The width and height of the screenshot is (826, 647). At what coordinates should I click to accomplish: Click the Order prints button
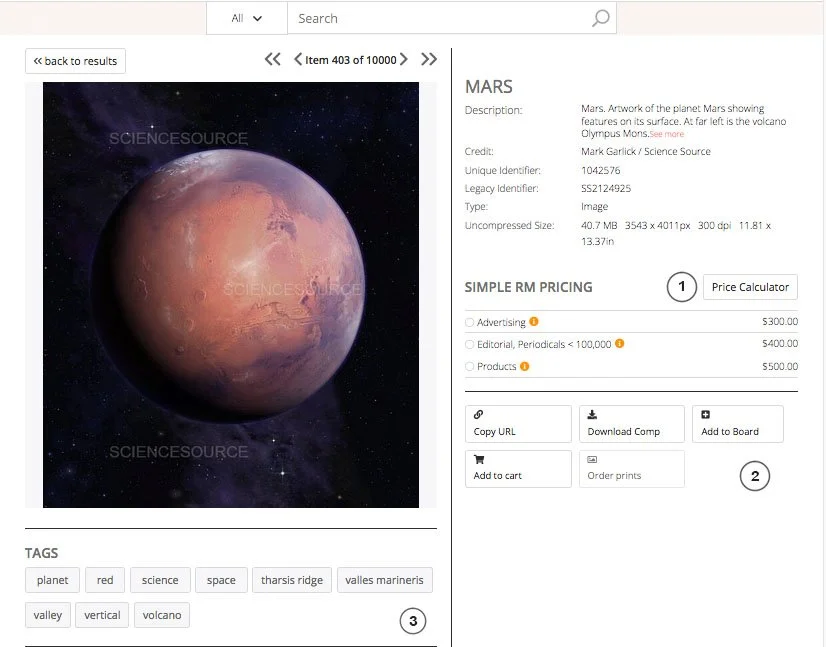coord(632,468)
